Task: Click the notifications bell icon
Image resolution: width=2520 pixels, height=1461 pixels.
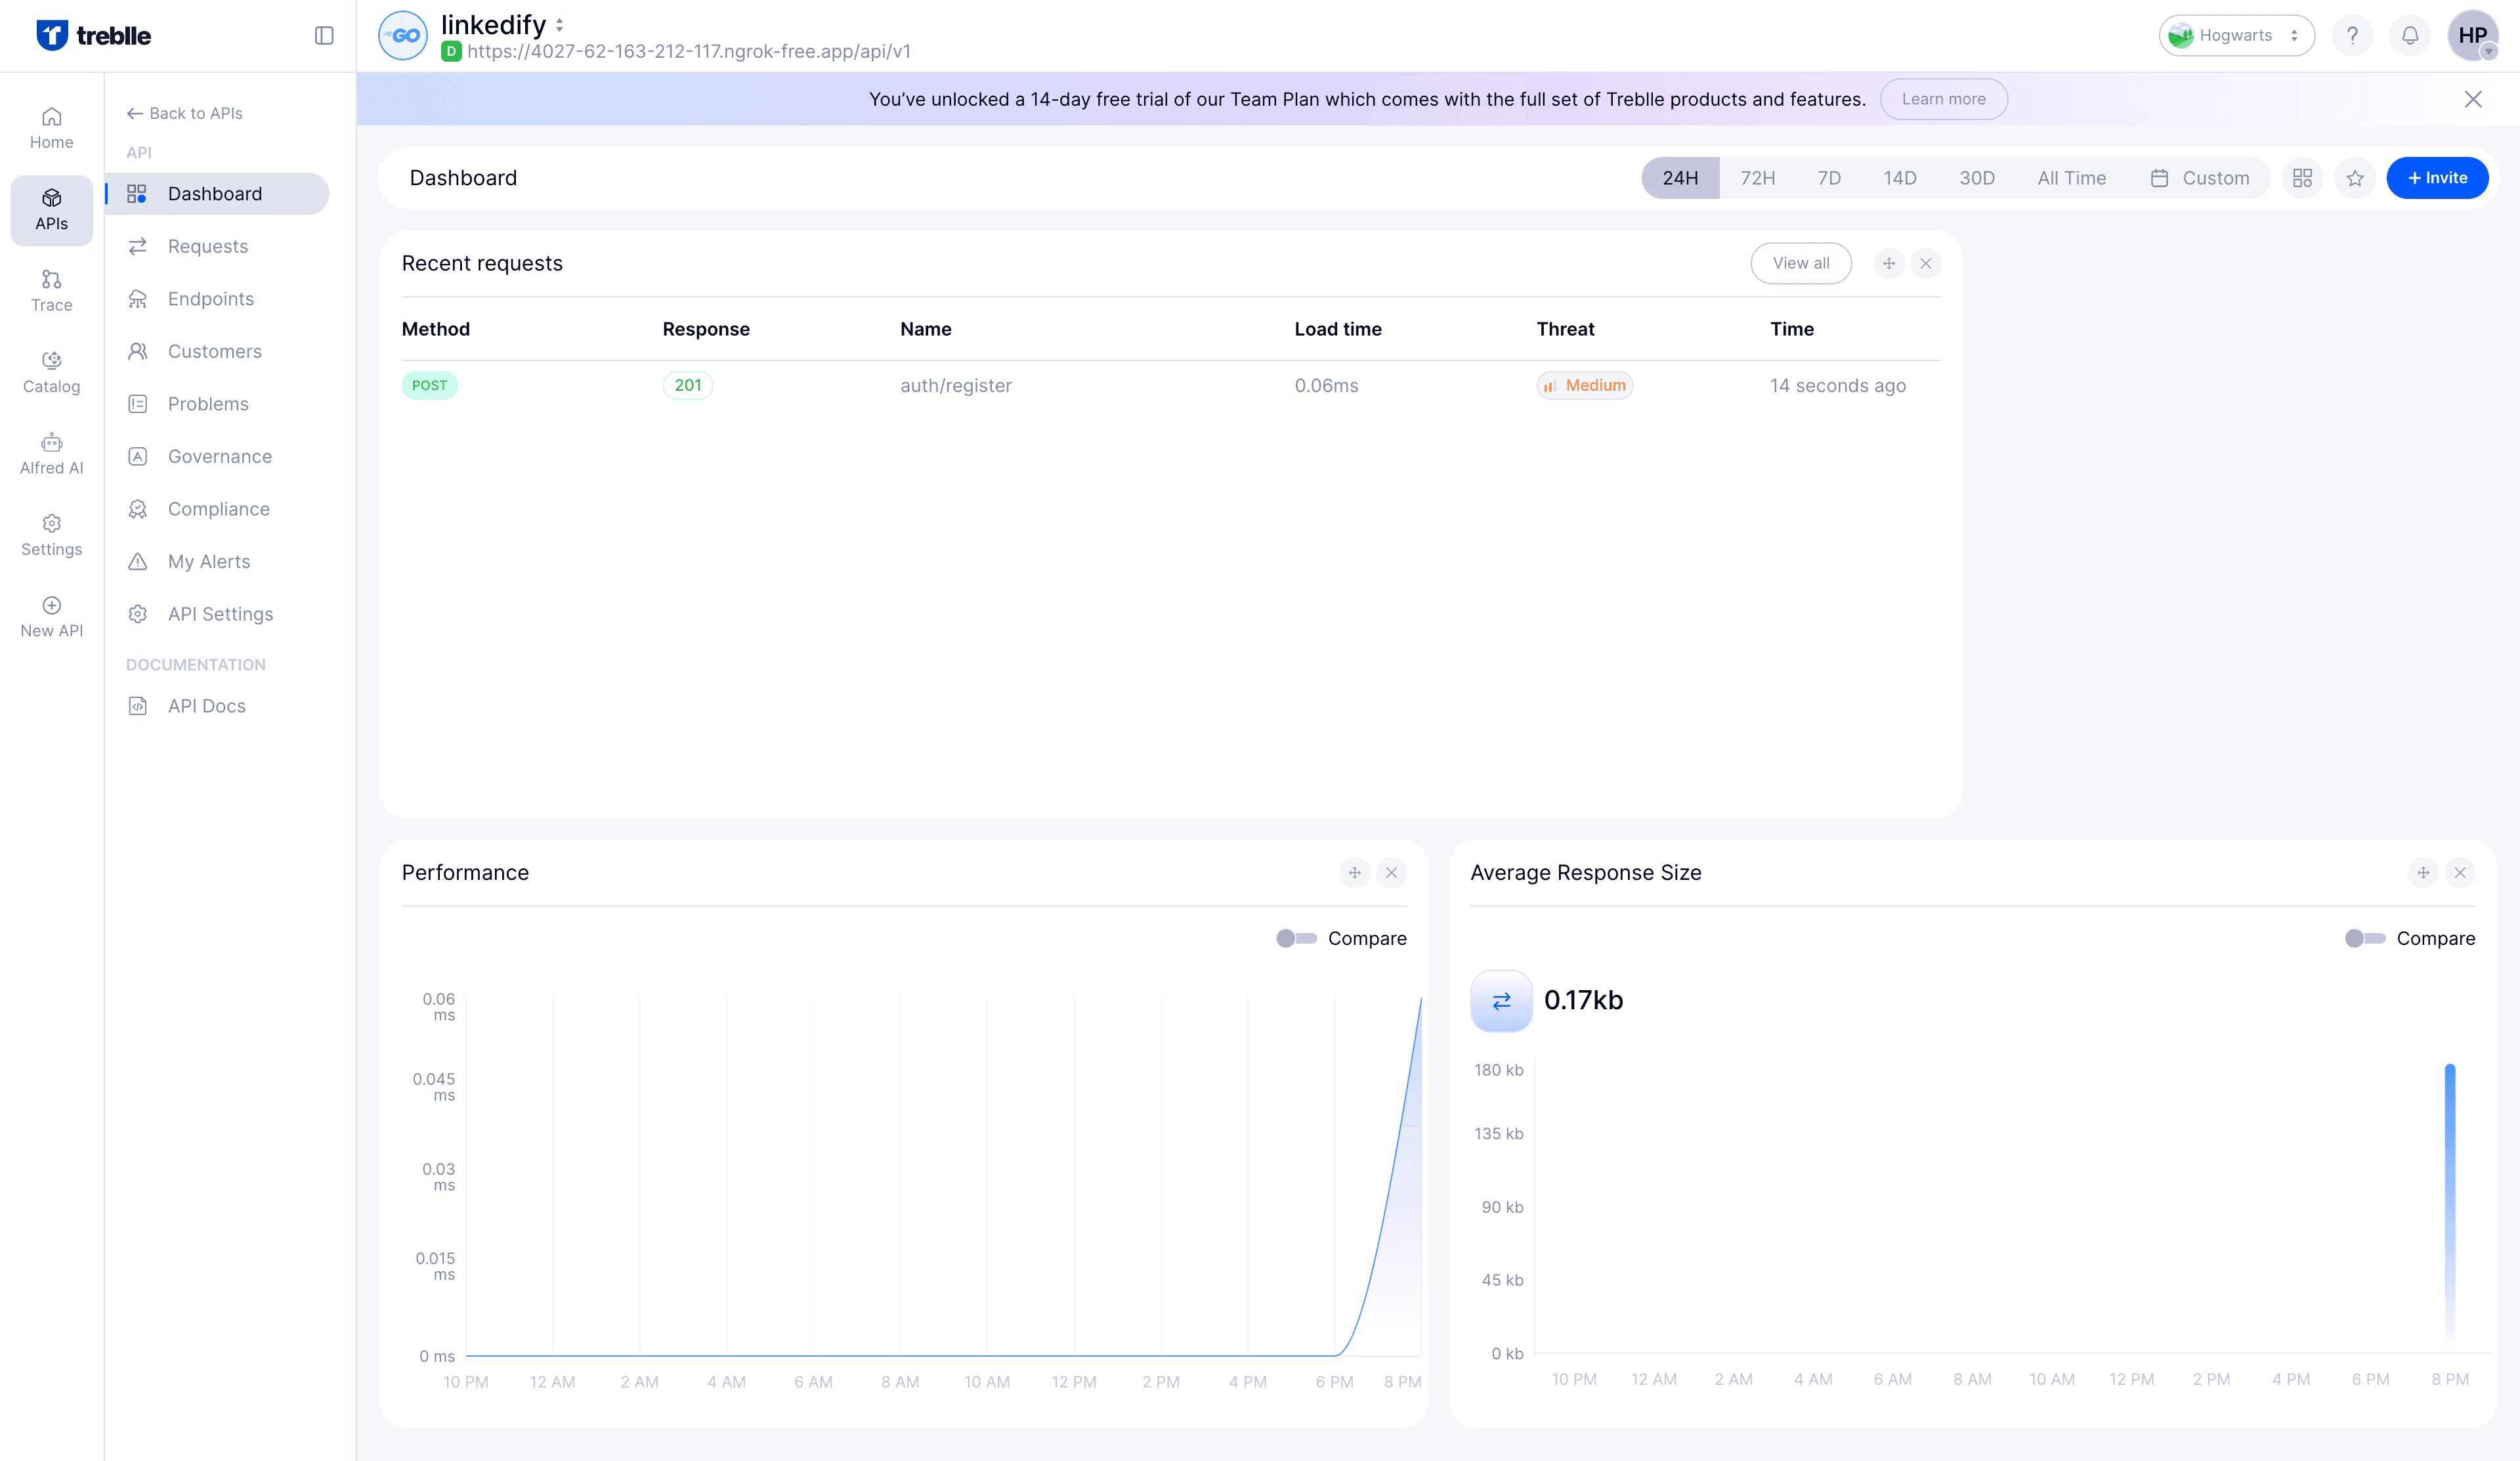Action: click(x=2410, y=36)
